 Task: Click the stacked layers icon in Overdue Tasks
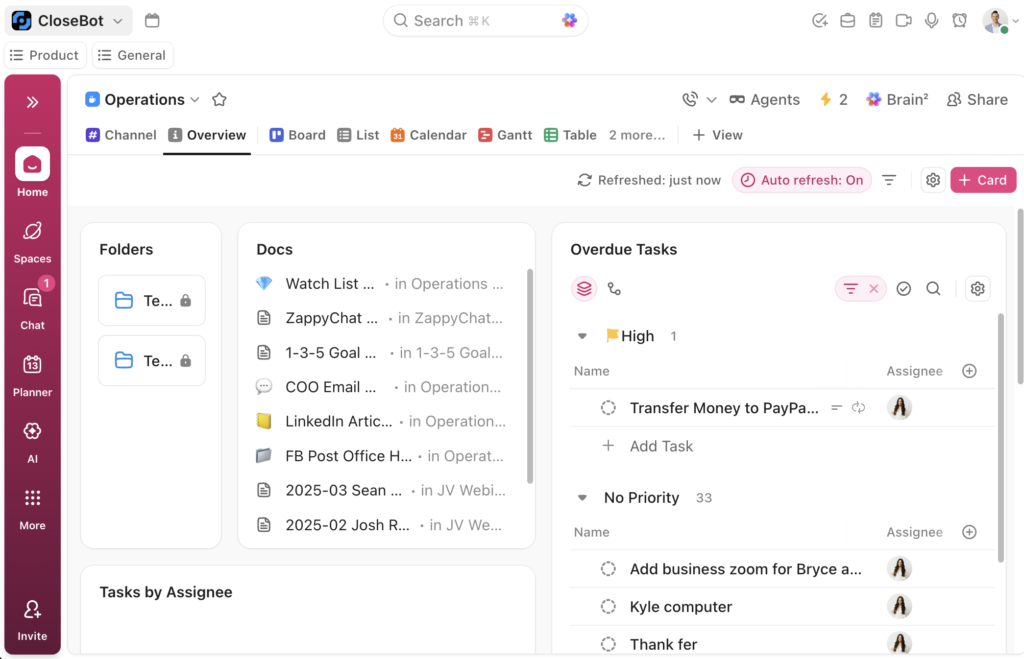[584, 289]
